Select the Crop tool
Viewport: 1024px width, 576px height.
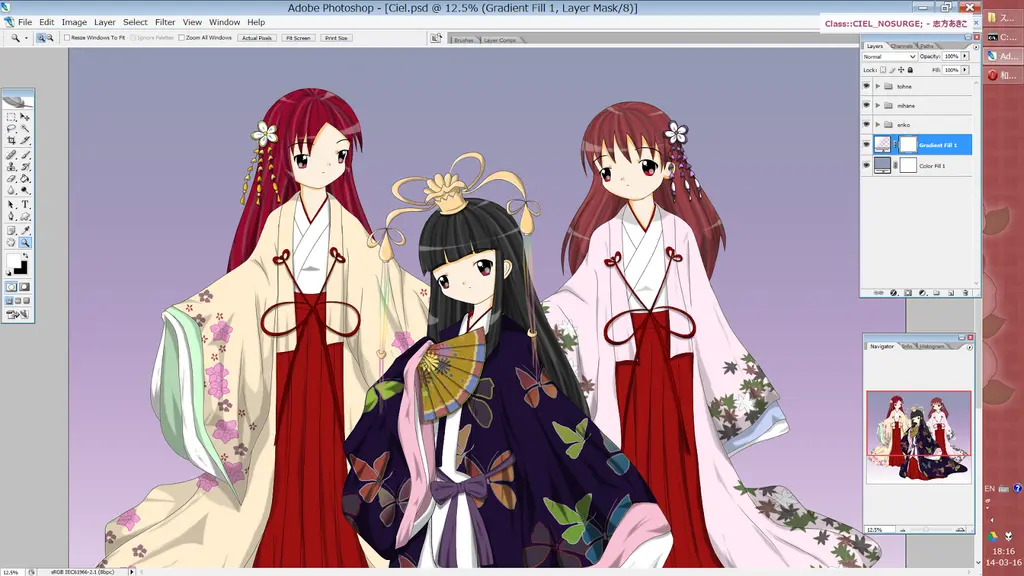coord(11,140)
